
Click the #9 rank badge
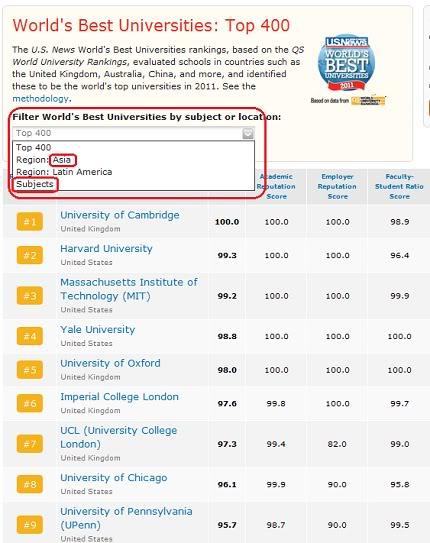[x=30, y=525]
